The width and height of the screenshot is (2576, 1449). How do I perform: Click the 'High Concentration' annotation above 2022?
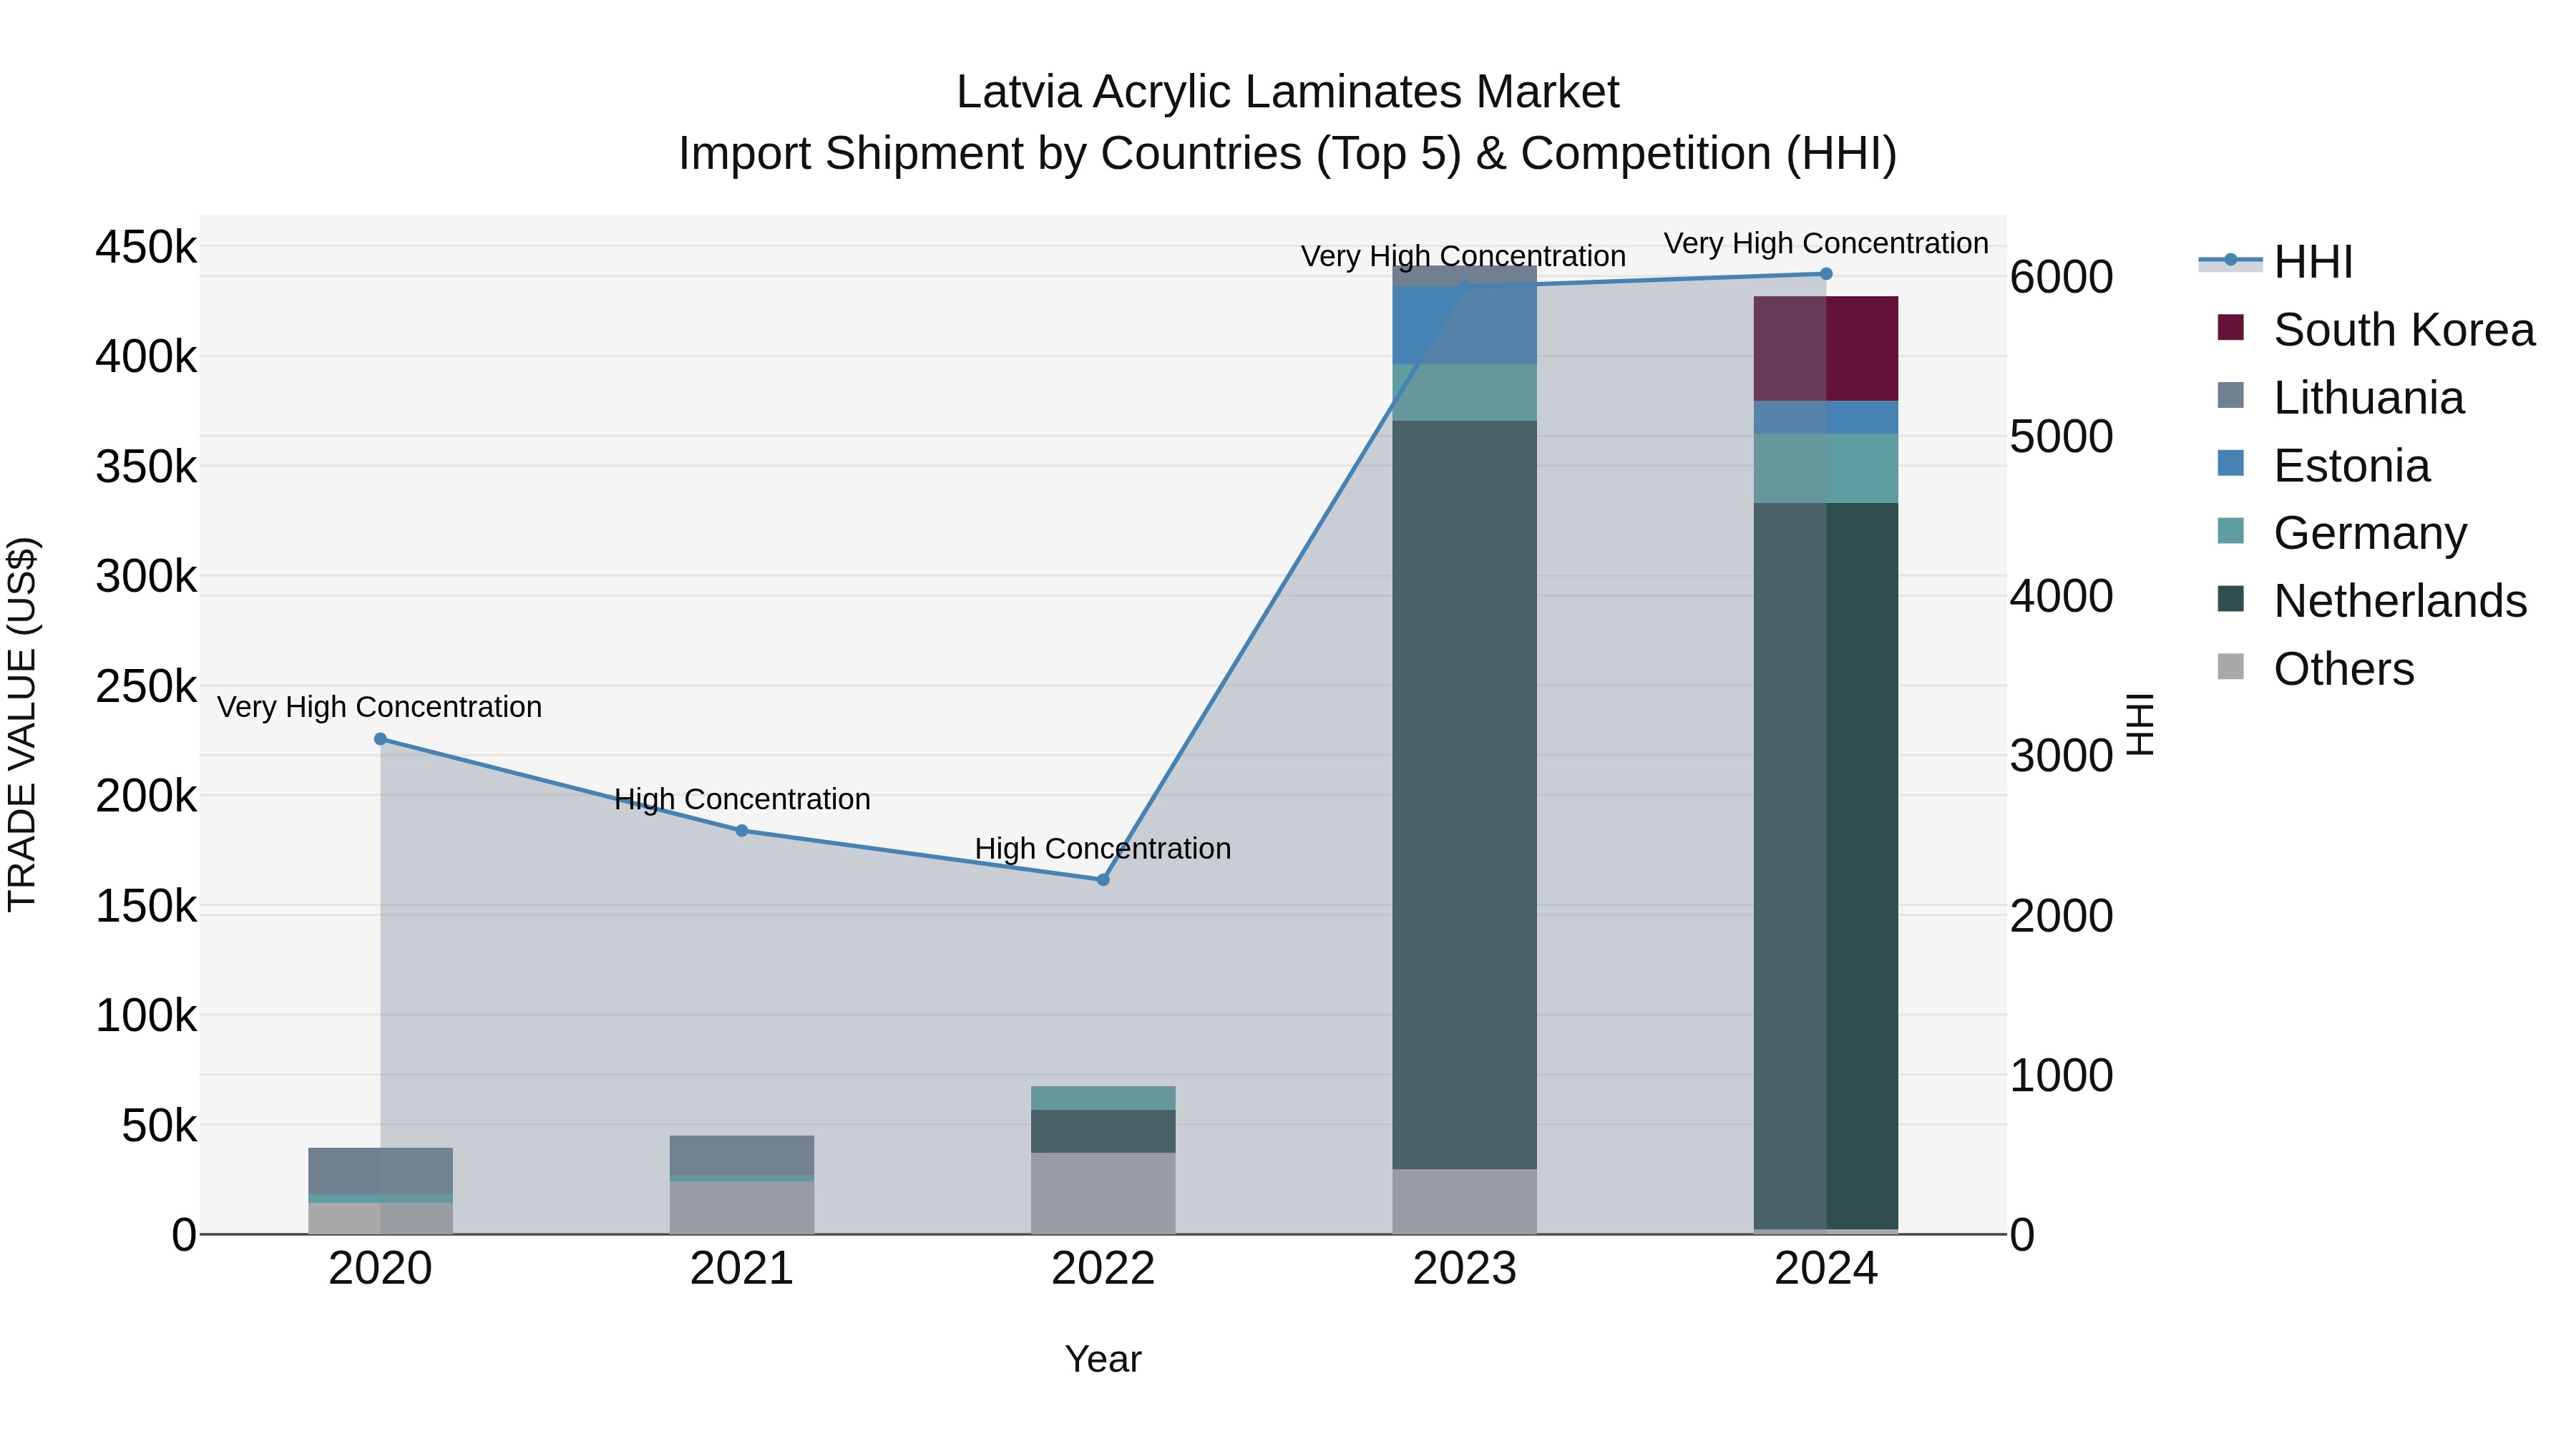click(1103, 849)
